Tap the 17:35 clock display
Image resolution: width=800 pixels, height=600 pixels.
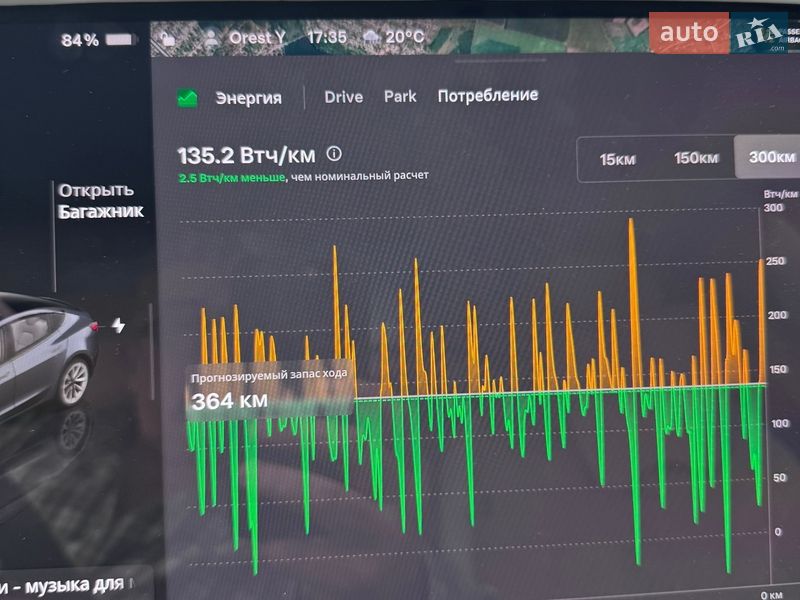click(327, 38)
